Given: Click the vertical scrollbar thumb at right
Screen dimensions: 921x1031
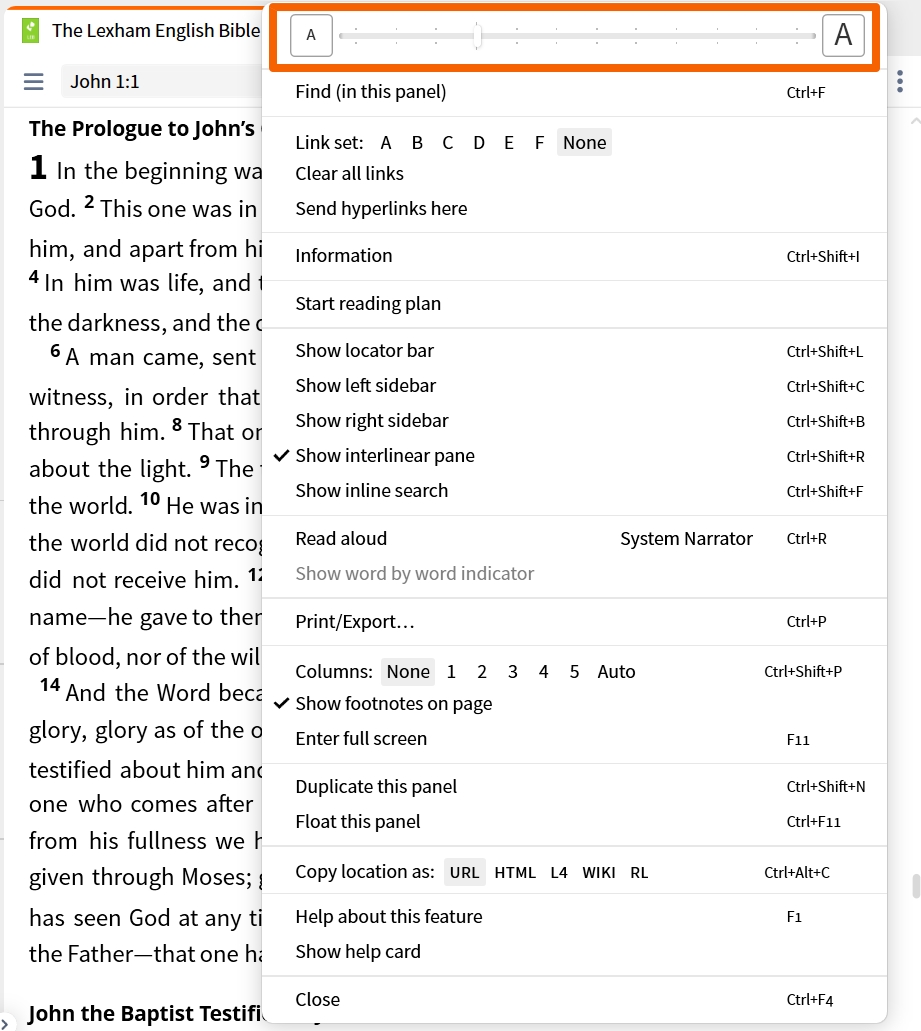Looking at the screenshot, I should [x=915, y=886].
